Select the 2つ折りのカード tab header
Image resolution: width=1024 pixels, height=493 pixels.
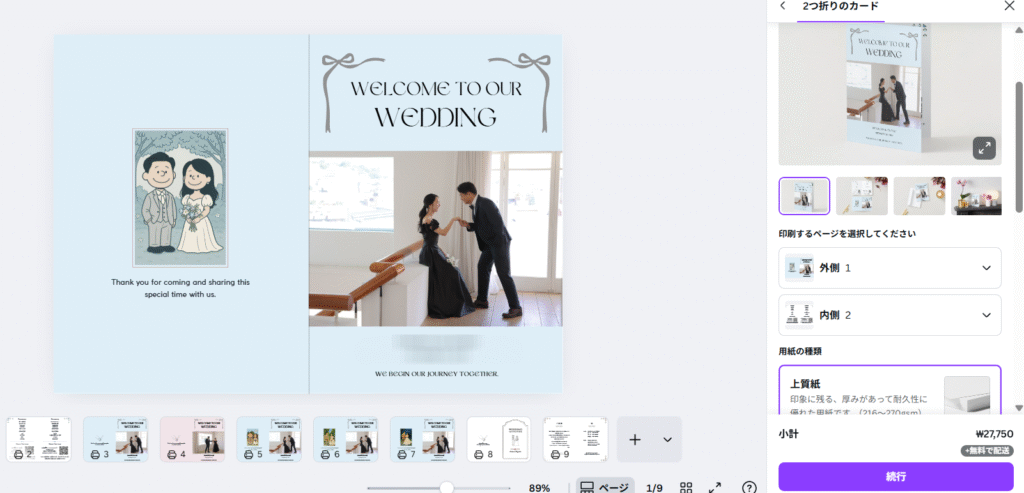[840, 7]
